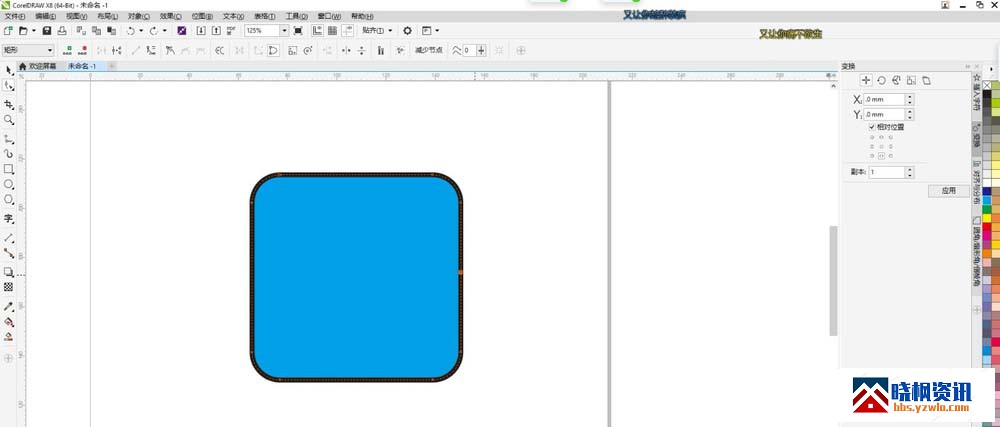Pick the black swatch in the color palette
The height and width of the screenshot is (427, 1000).
click(x=987, y=94)
